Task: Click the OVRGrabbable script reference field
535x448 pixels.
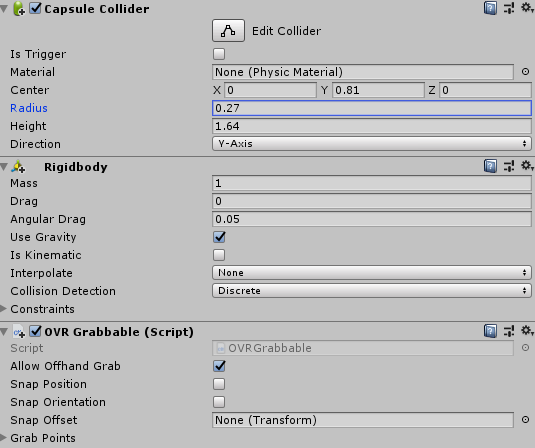Action: click(363, 348)
